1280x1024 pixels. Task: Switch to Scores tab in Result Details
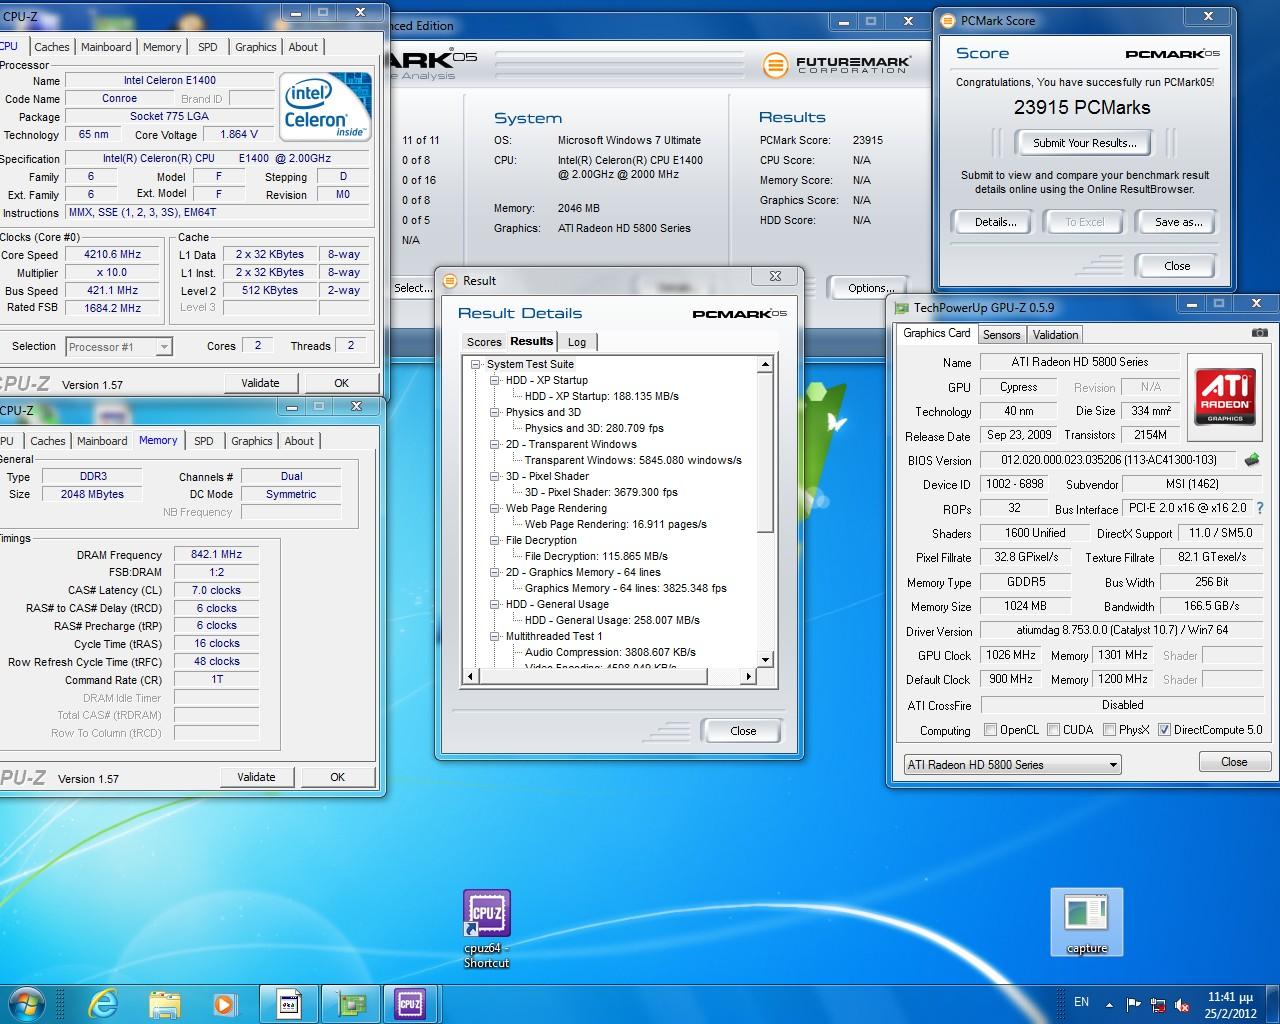[484, 342]
